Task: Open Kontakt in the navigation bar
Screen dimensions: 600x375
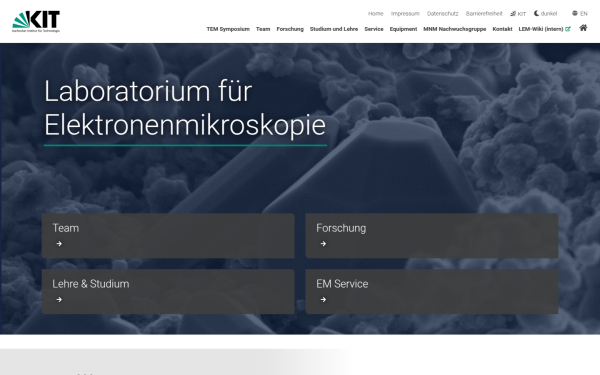Action: [502, 29]
